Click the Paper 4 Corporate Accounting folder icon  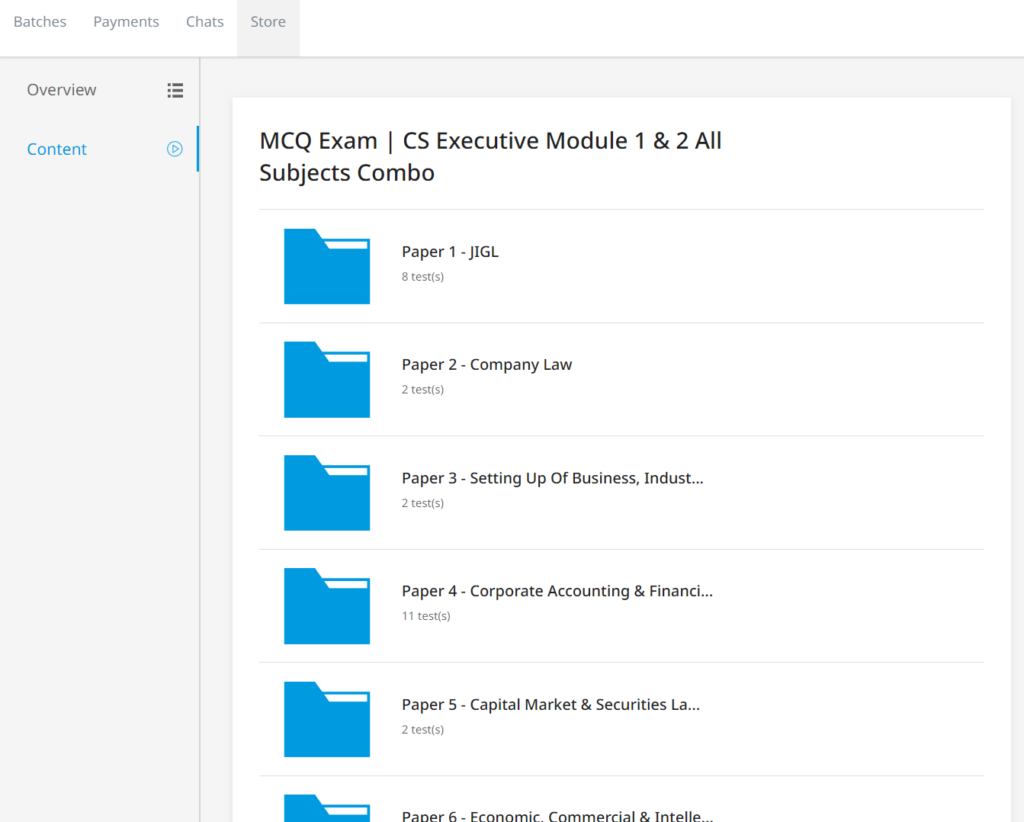pos(327,606)
